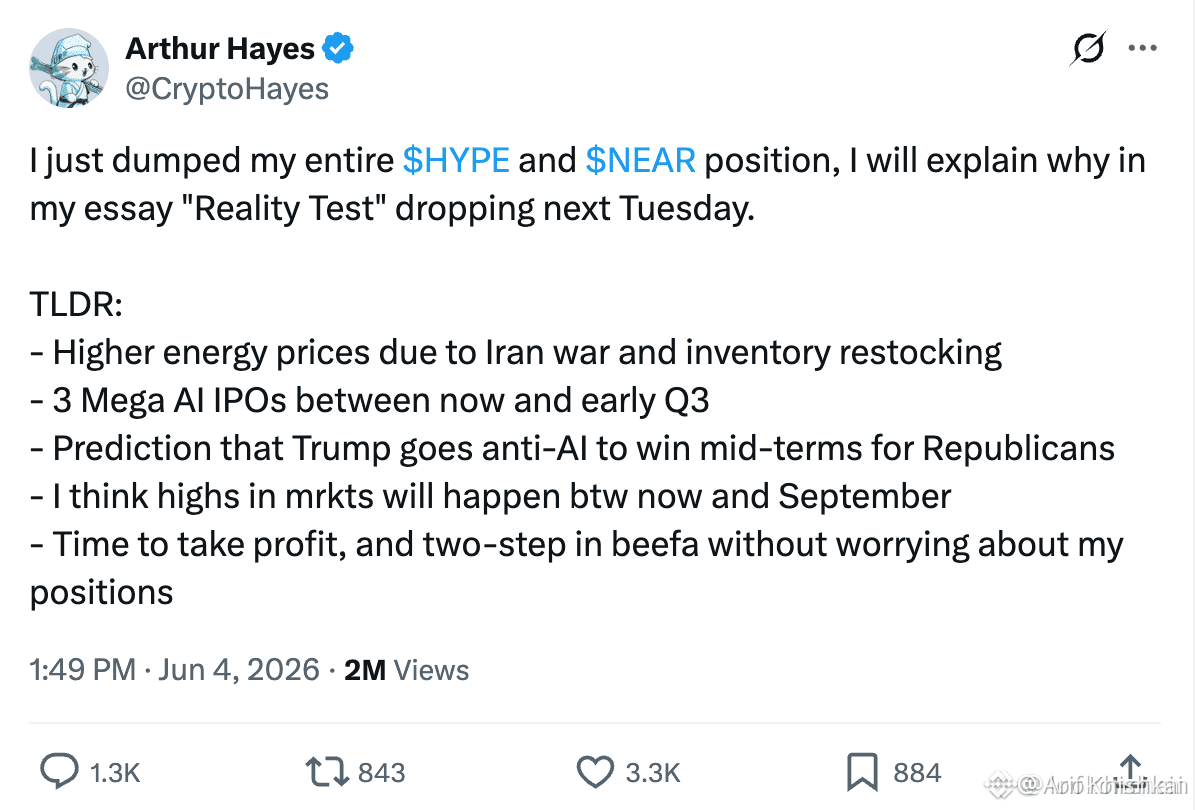Bookmark this tweet

862,772
